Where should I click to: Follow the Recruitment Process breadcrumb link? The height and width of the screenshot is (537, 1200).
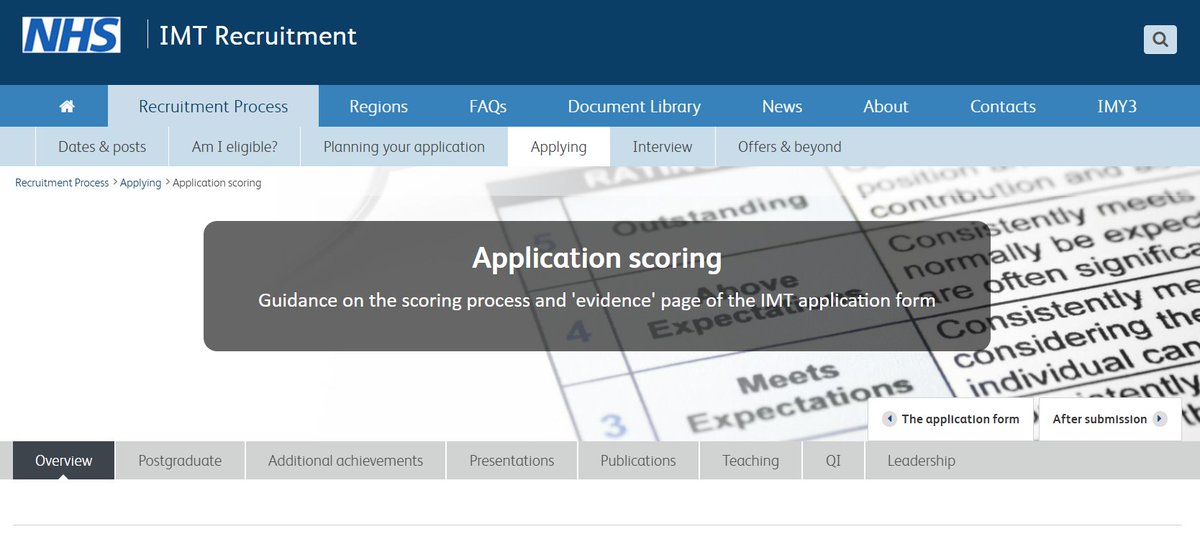62,183
